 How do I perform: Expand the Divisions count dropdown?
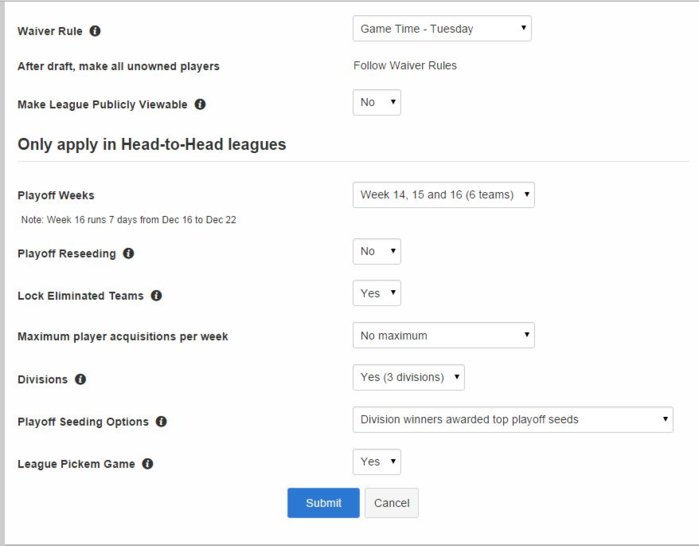pos(408,377)
